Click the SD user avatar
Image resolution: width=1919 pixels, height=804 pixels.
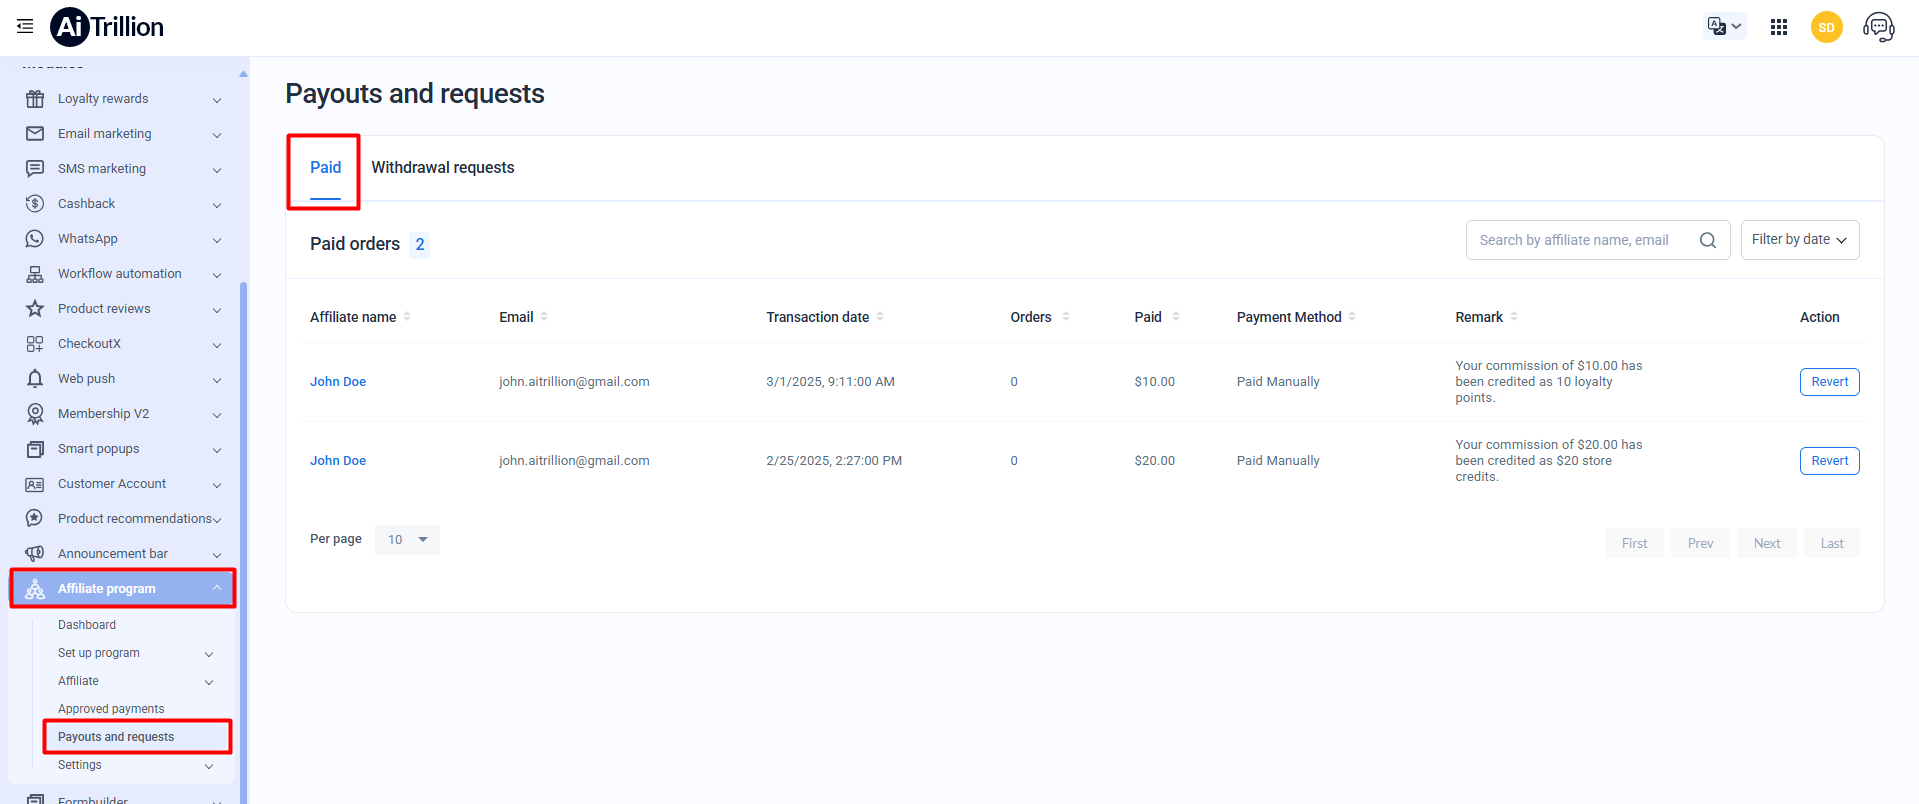(x=1826, y=27)
